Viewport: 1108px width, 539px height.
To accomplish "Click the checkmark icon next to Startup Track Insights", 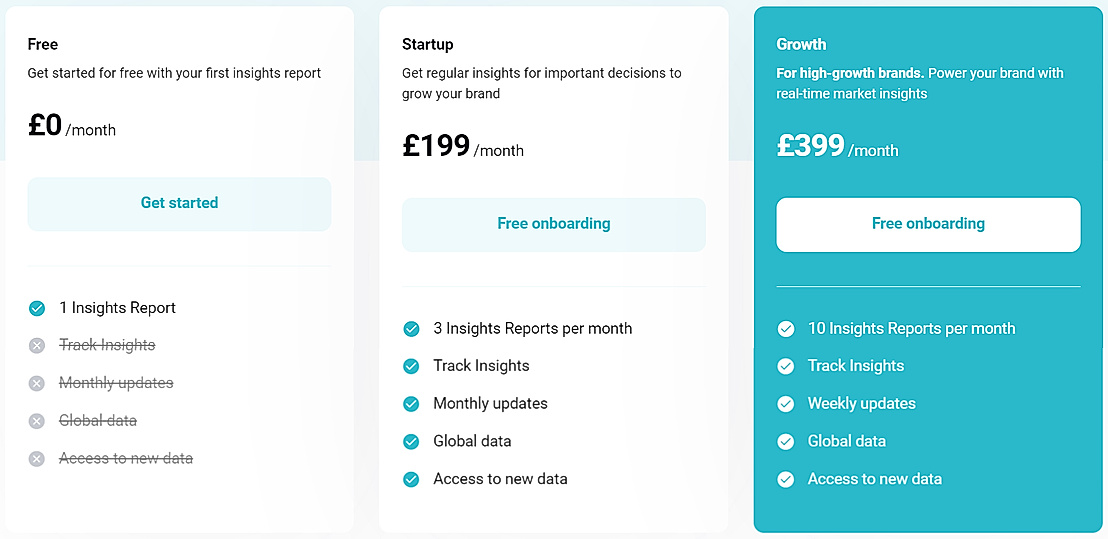I will [x=411, y=366].
